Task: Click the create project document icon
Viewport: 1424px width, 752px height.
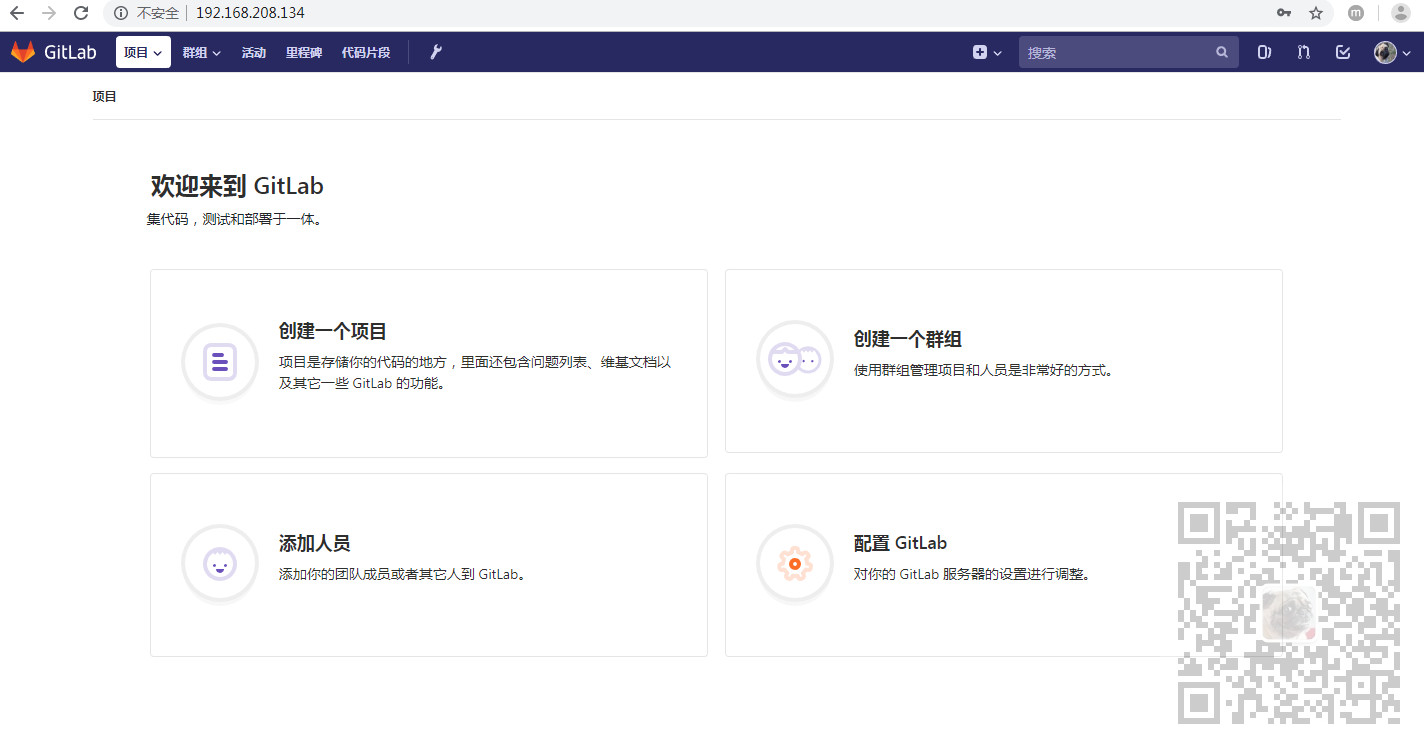Action: pyautogui.click(x=220, y=362)
